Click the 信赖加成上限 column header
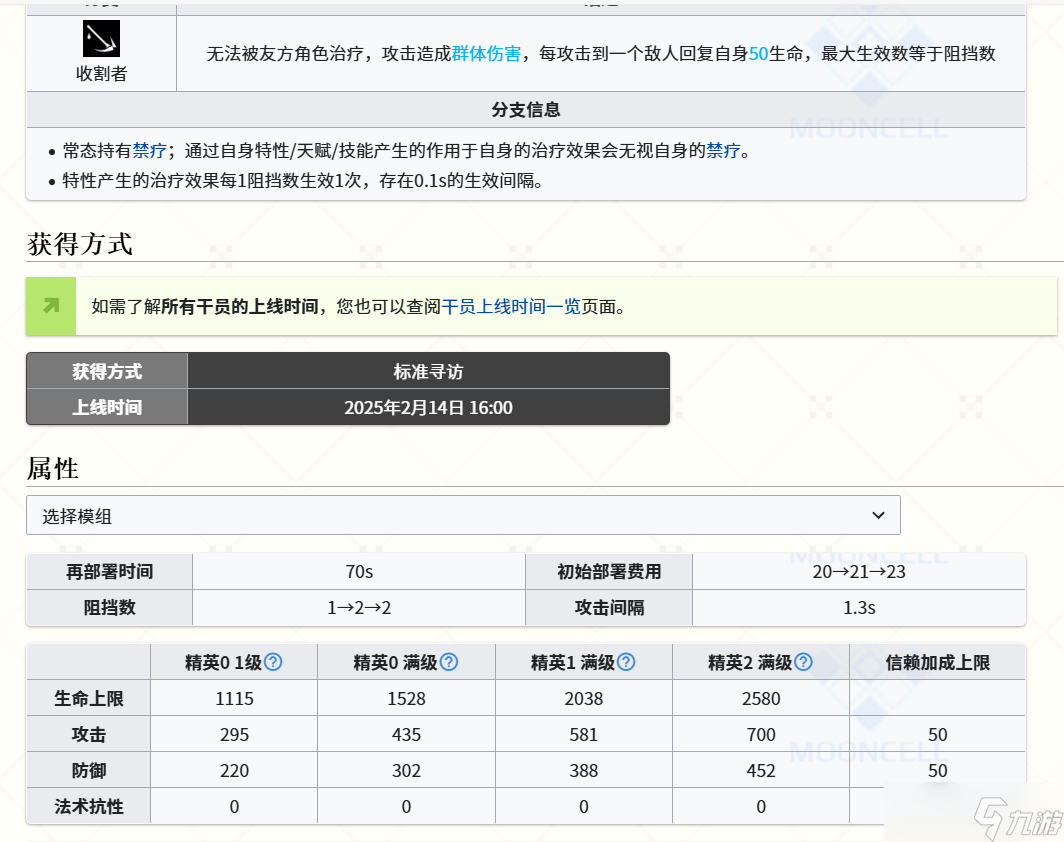 (x=938, y=662)
